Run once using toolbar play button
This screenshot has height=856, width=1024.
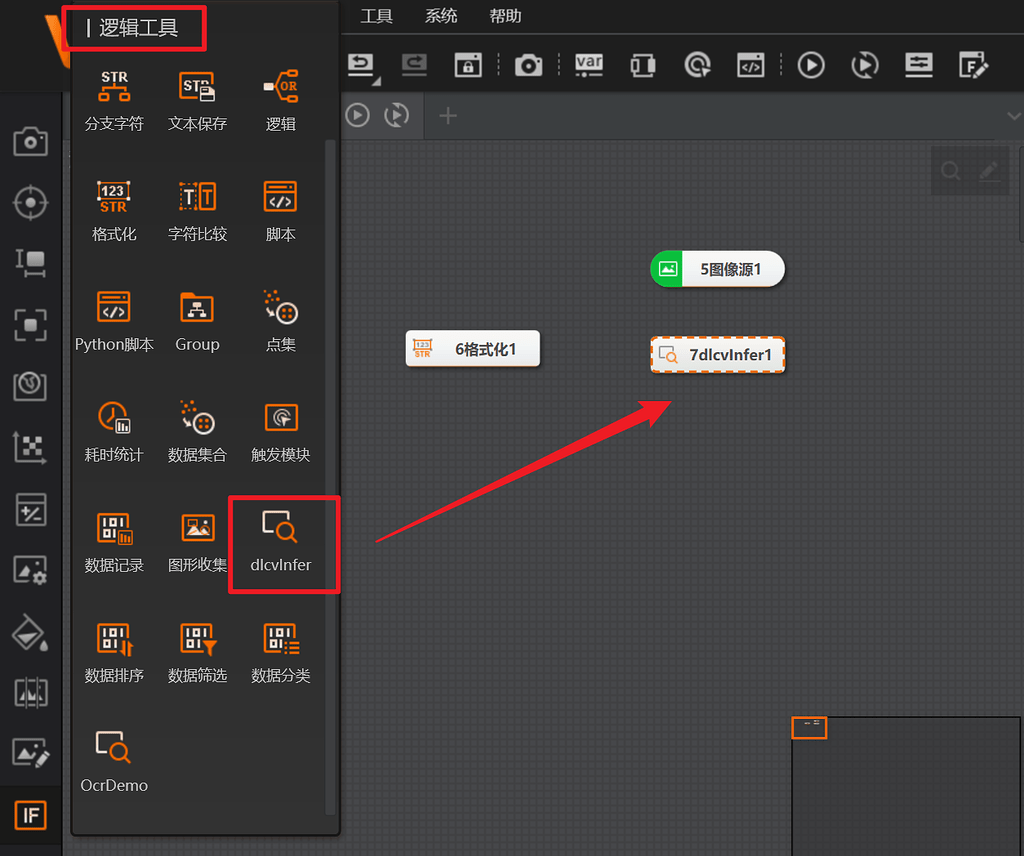pyautogui.click(x=810, y=65)
